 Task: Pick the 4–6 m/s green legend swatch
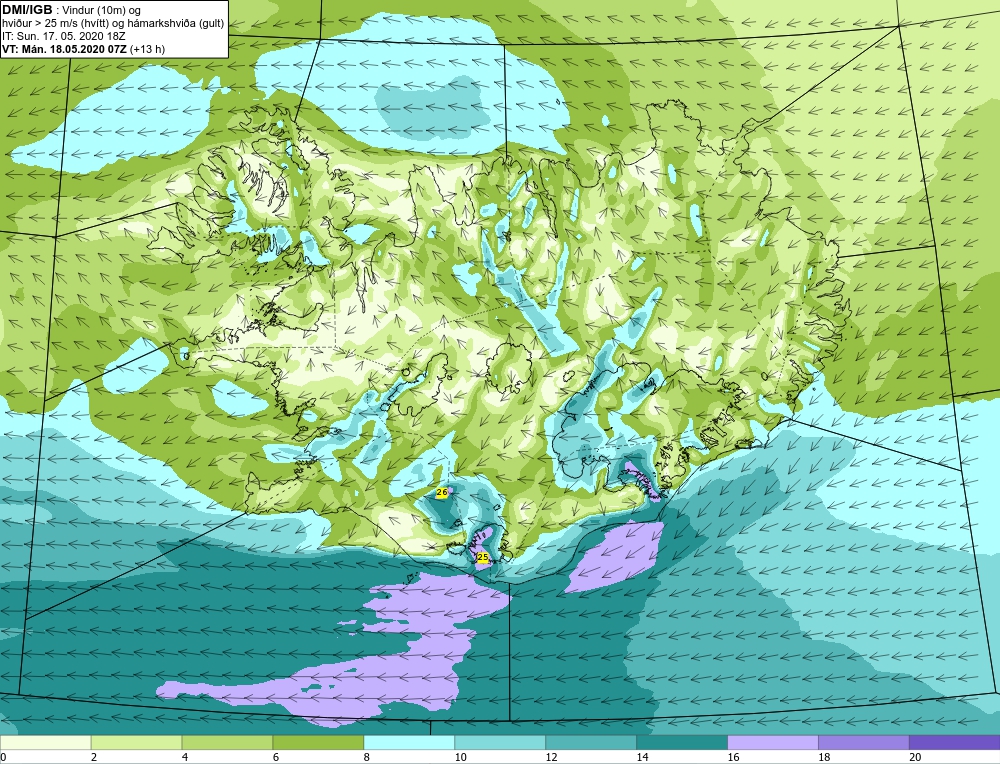click(x=227, y=742)
